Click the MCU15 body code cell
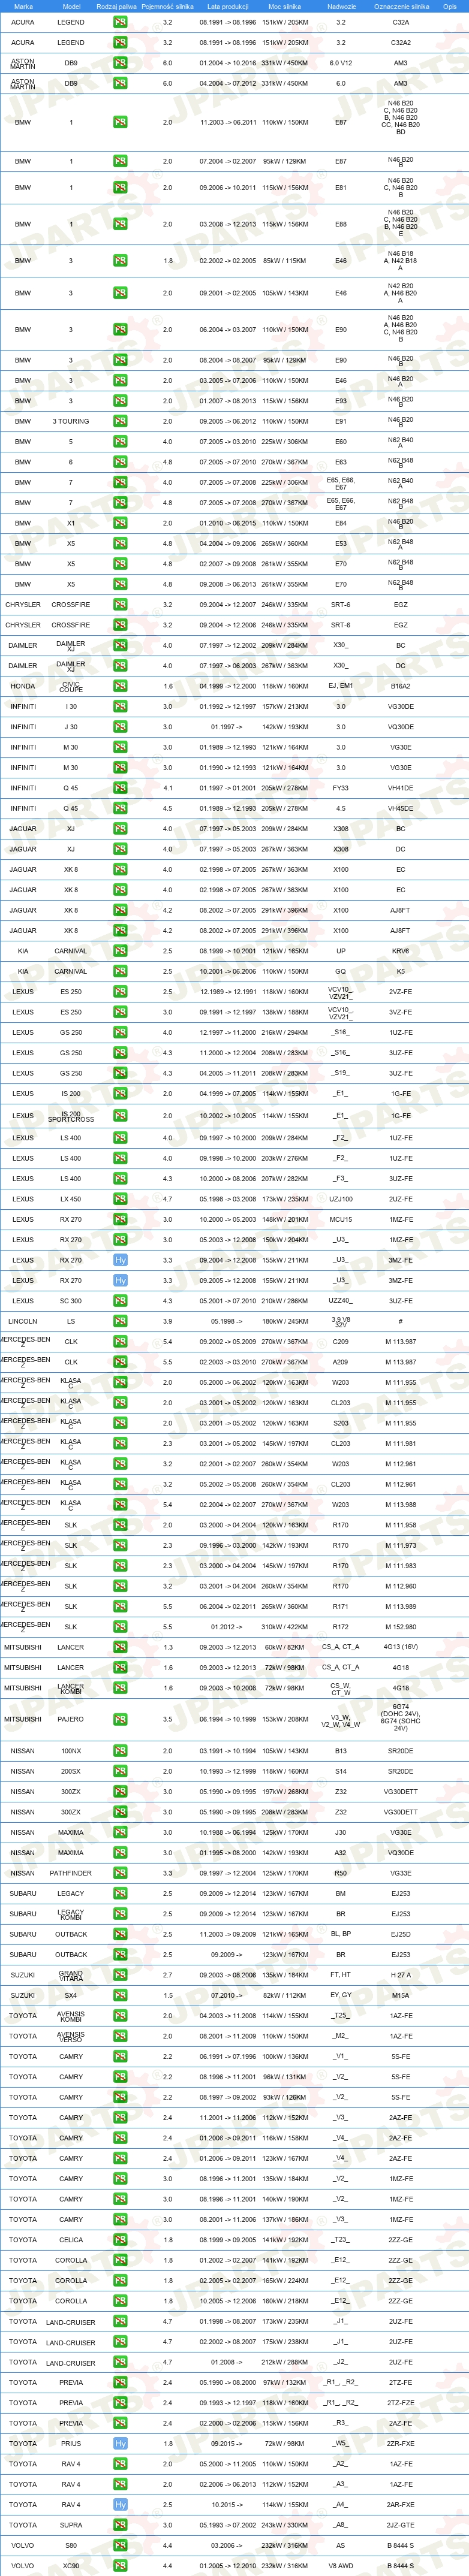This screenshot has width=469, height=2576. point(341,1219)
